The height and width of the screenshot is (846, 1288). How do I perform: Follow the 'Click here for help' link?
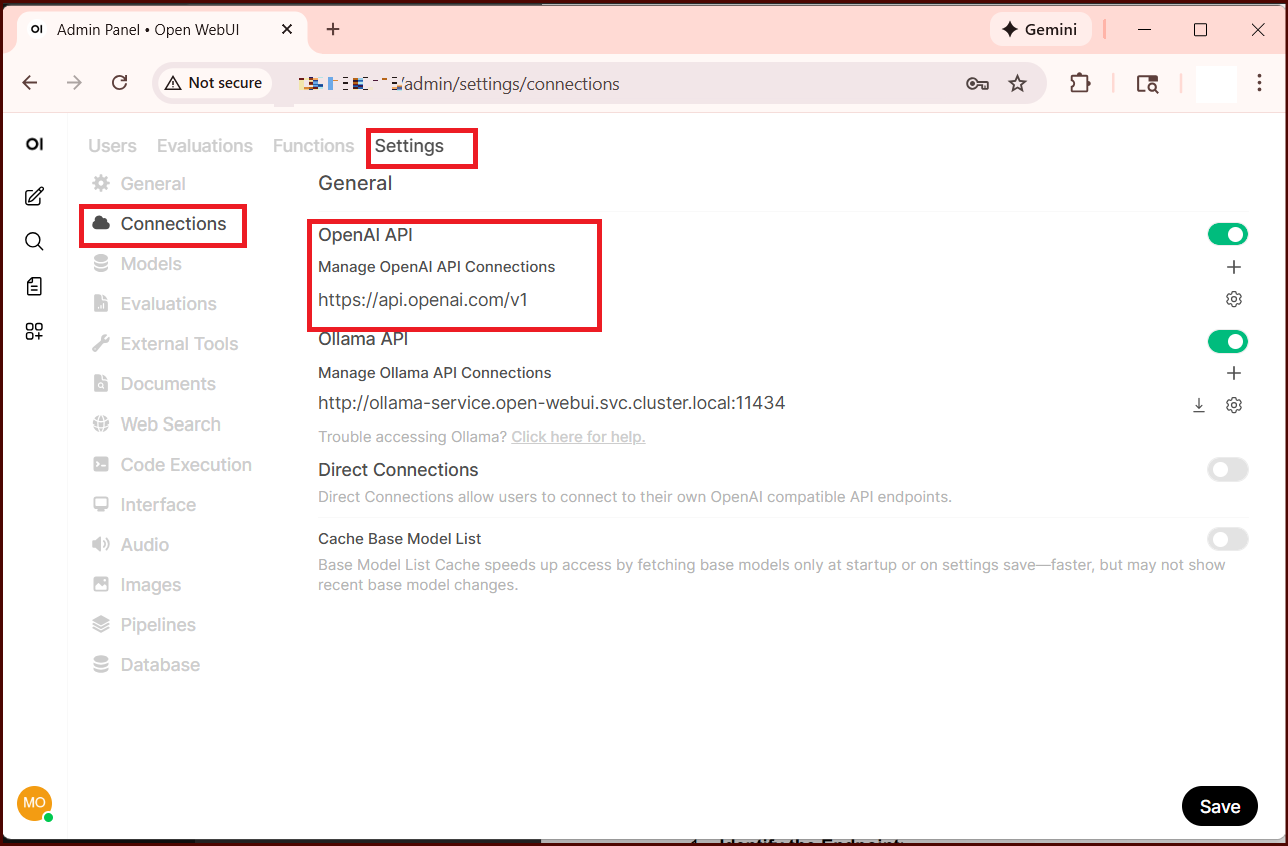tap(578, 437)
